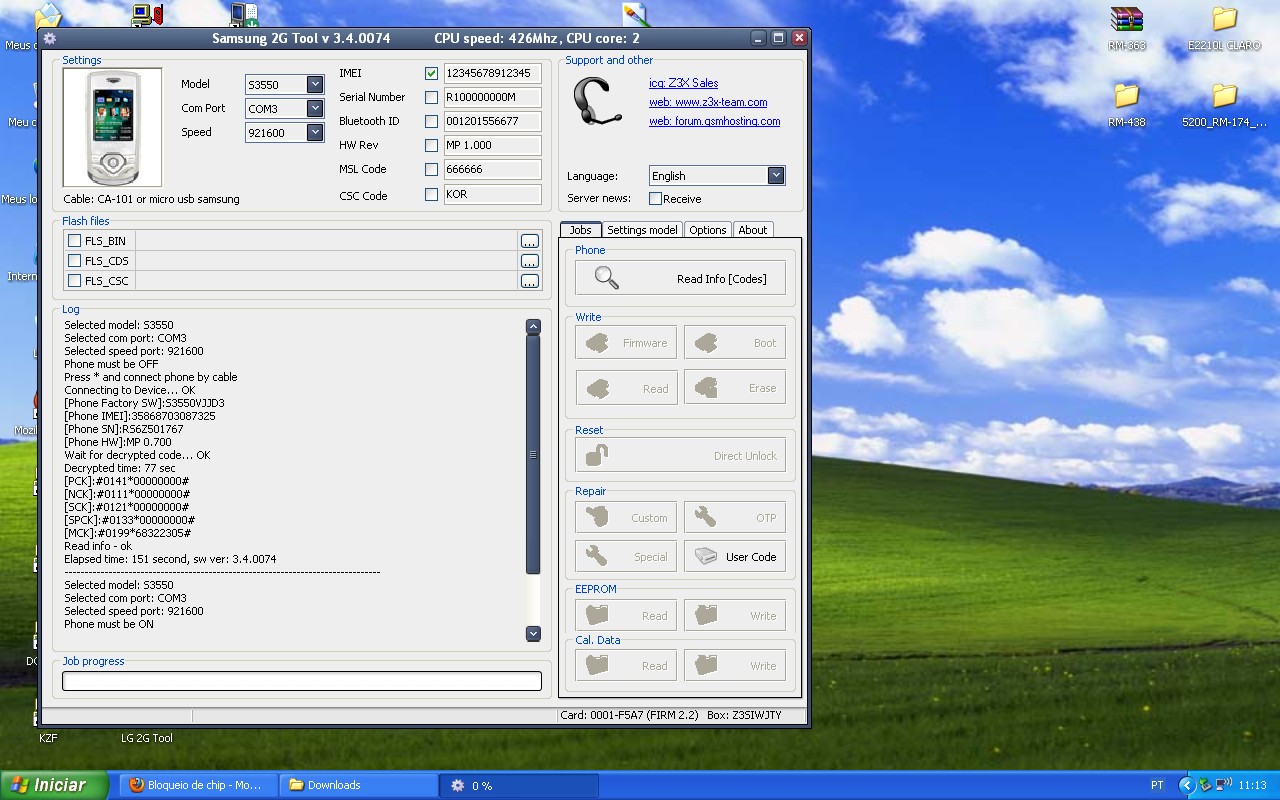Image resolution: width=1280 pixels, height=800 pixels.
Task: Click the Repair Special button
Action: point(626,557)
